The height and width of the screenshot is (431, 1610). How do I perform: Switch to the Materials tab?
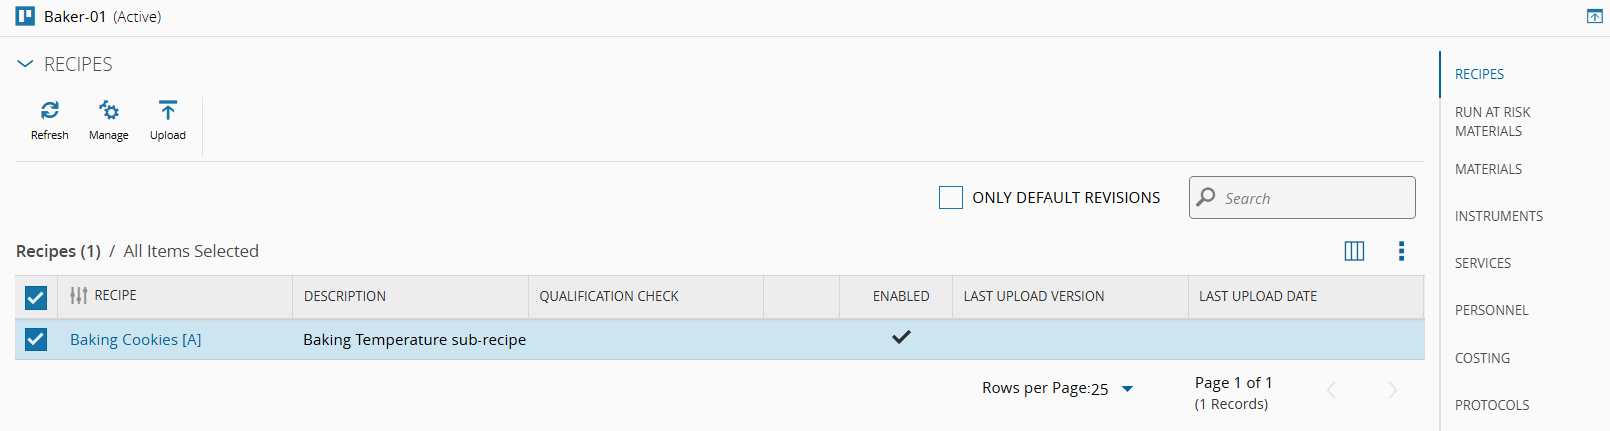pyautogui.click(x=1488, y=169)
